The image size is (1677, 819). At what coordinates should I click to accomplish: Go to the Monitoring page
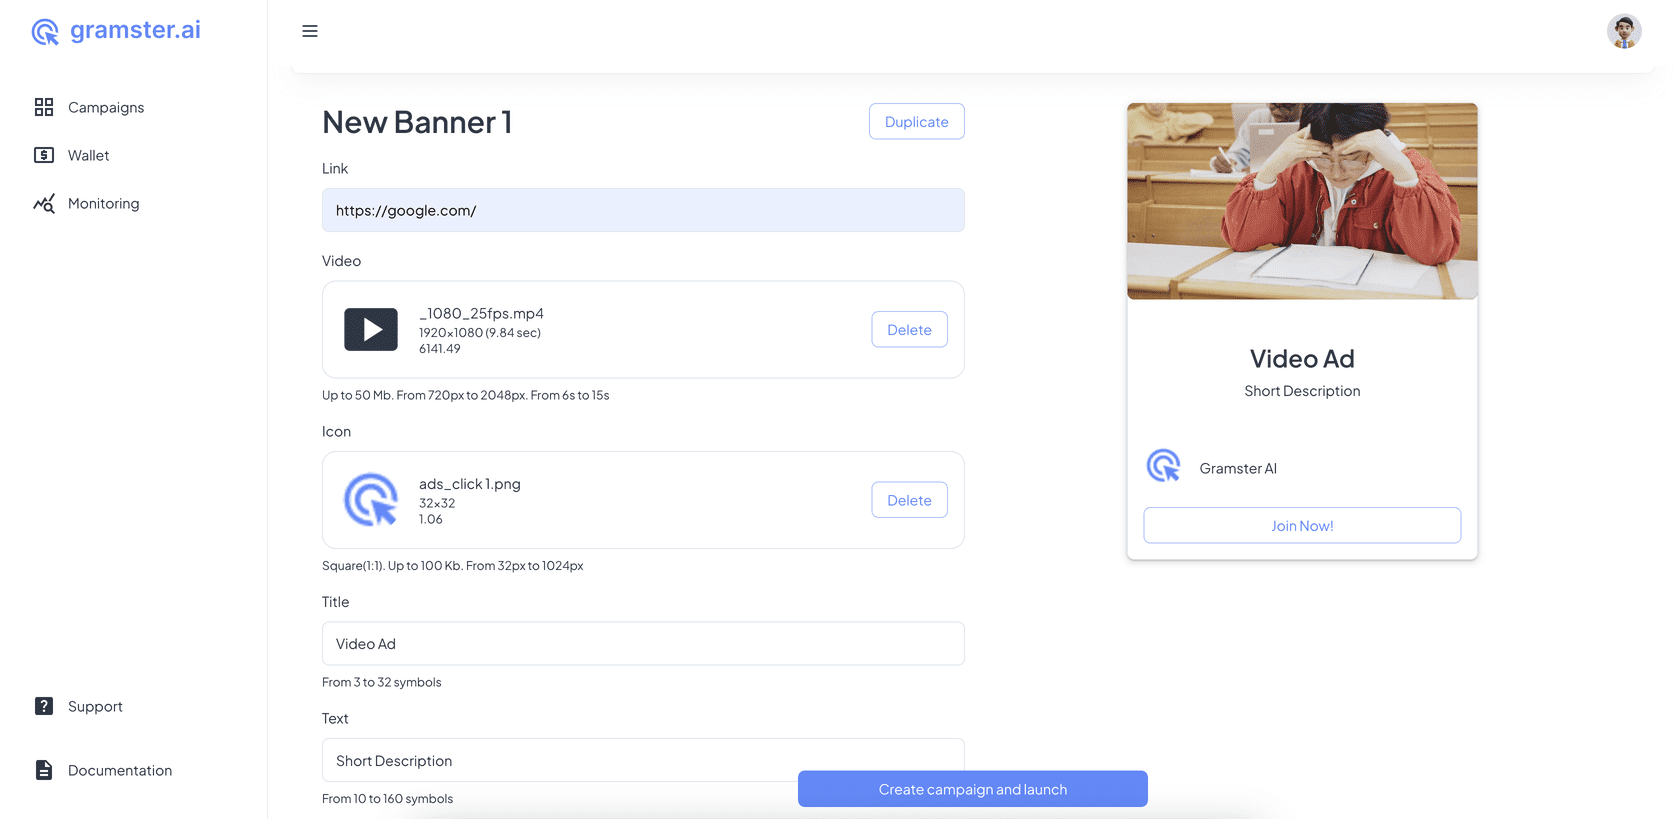[x=103, y=204]
